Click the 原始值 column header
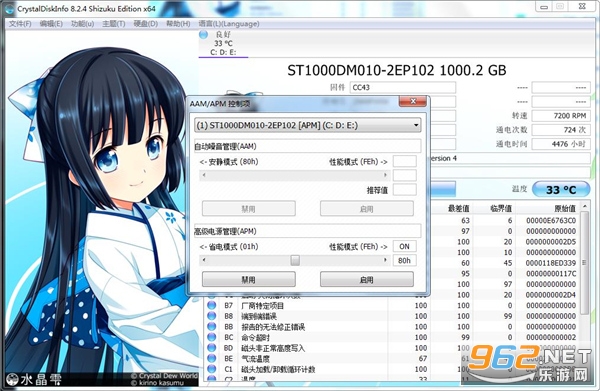The image size is (600, 391). click(x=548, y=208)
